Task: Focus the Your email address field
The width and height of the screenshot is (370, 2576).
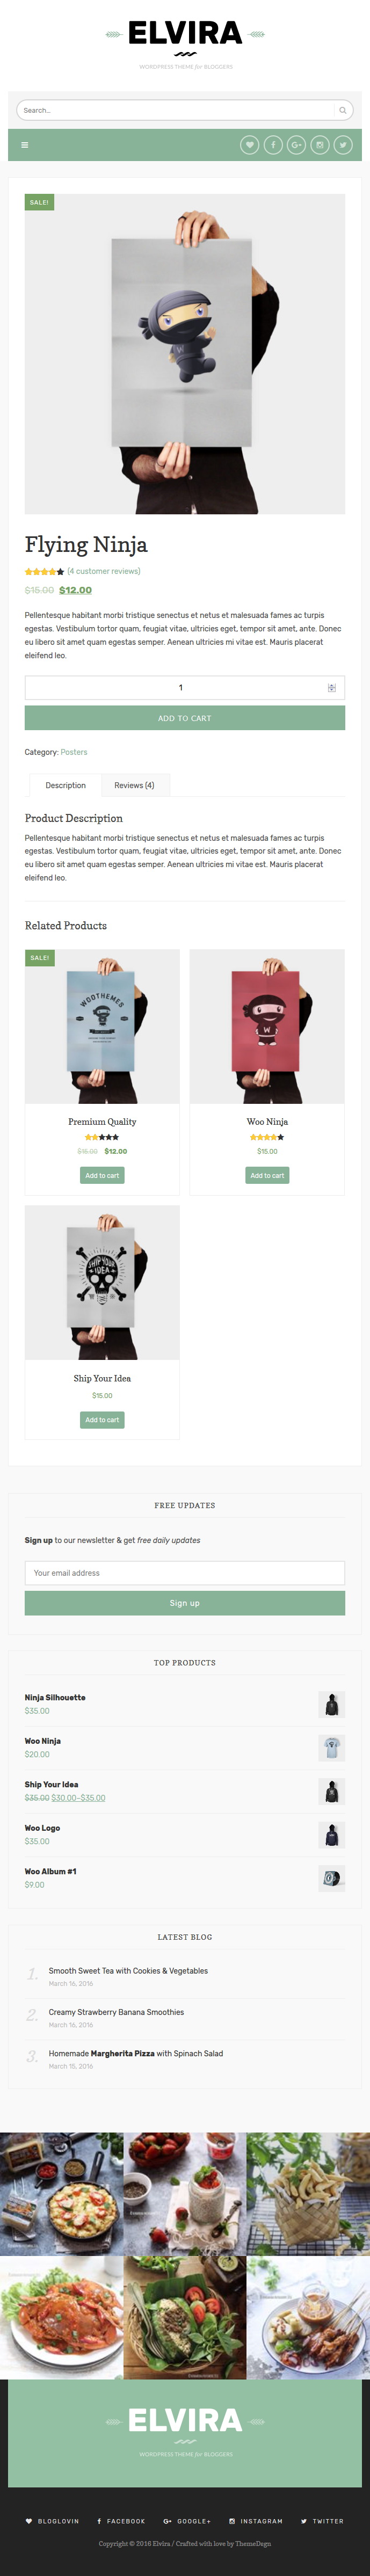Action: (x=185, y=1573)
